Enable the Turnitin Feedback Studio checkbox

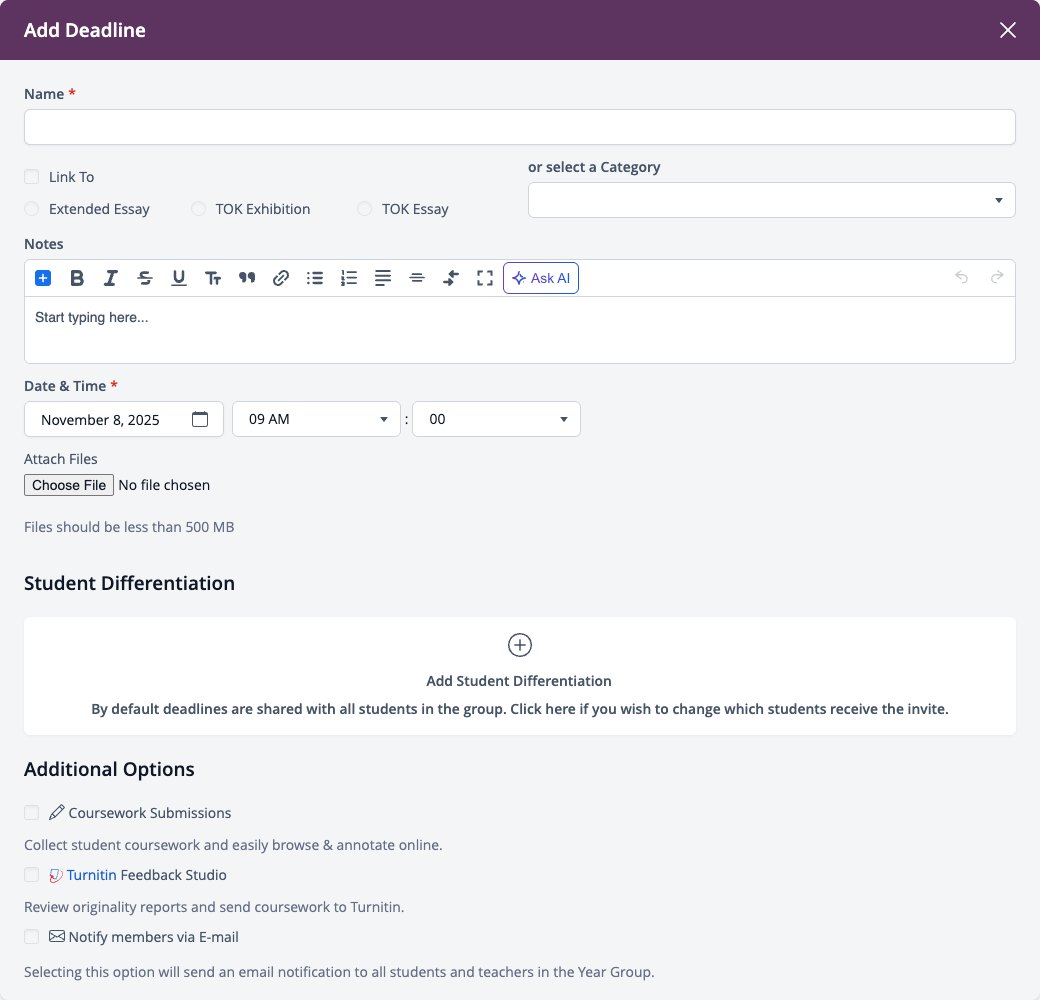pyautogui.click(x=31, y=875)
